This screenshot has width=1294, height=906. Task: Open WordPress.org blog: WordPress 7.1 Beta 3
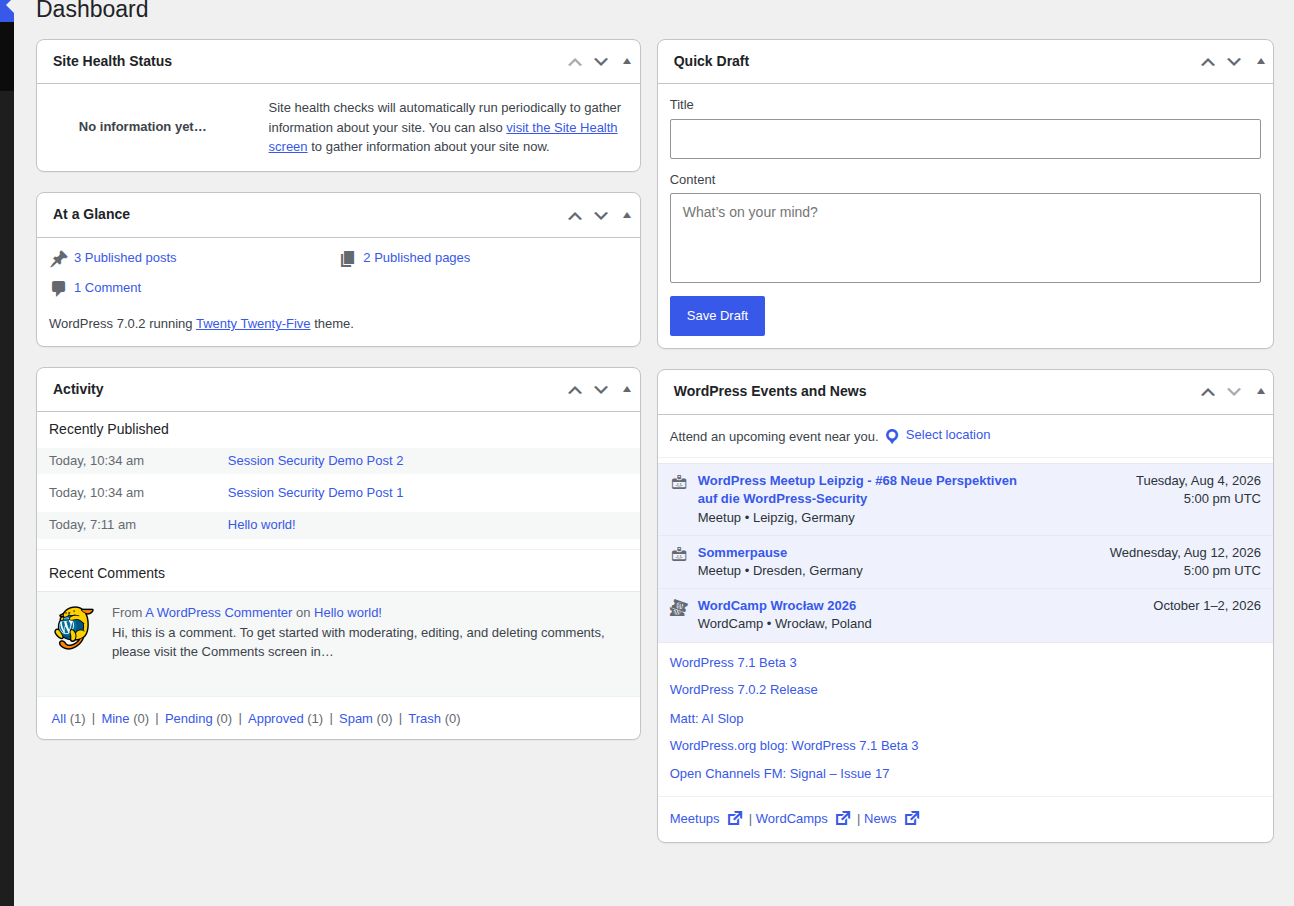794,745
